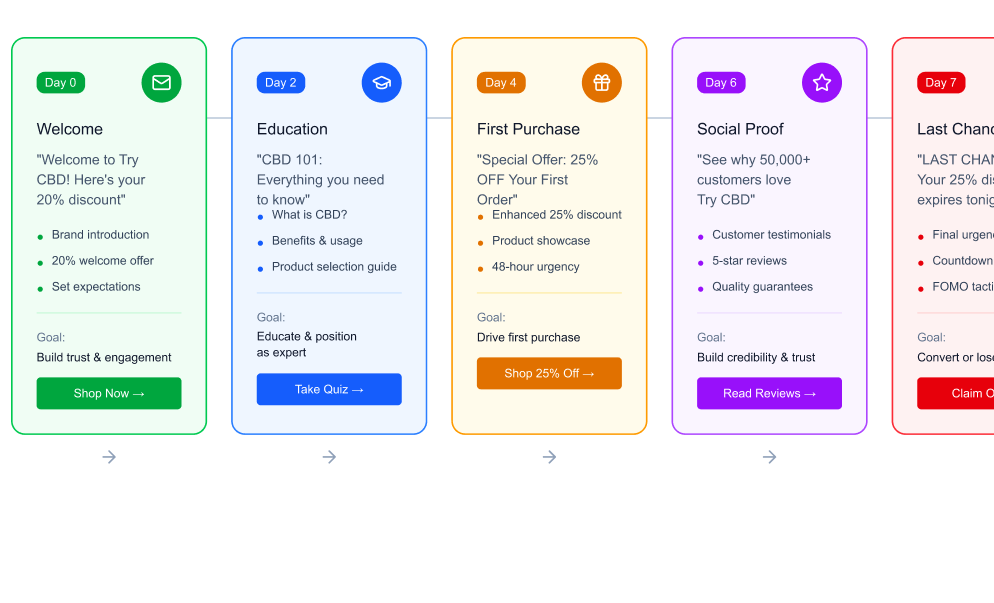Click the arrow below the Education card
The height and width of the screenshot is (603, 994).
[329, 457]
